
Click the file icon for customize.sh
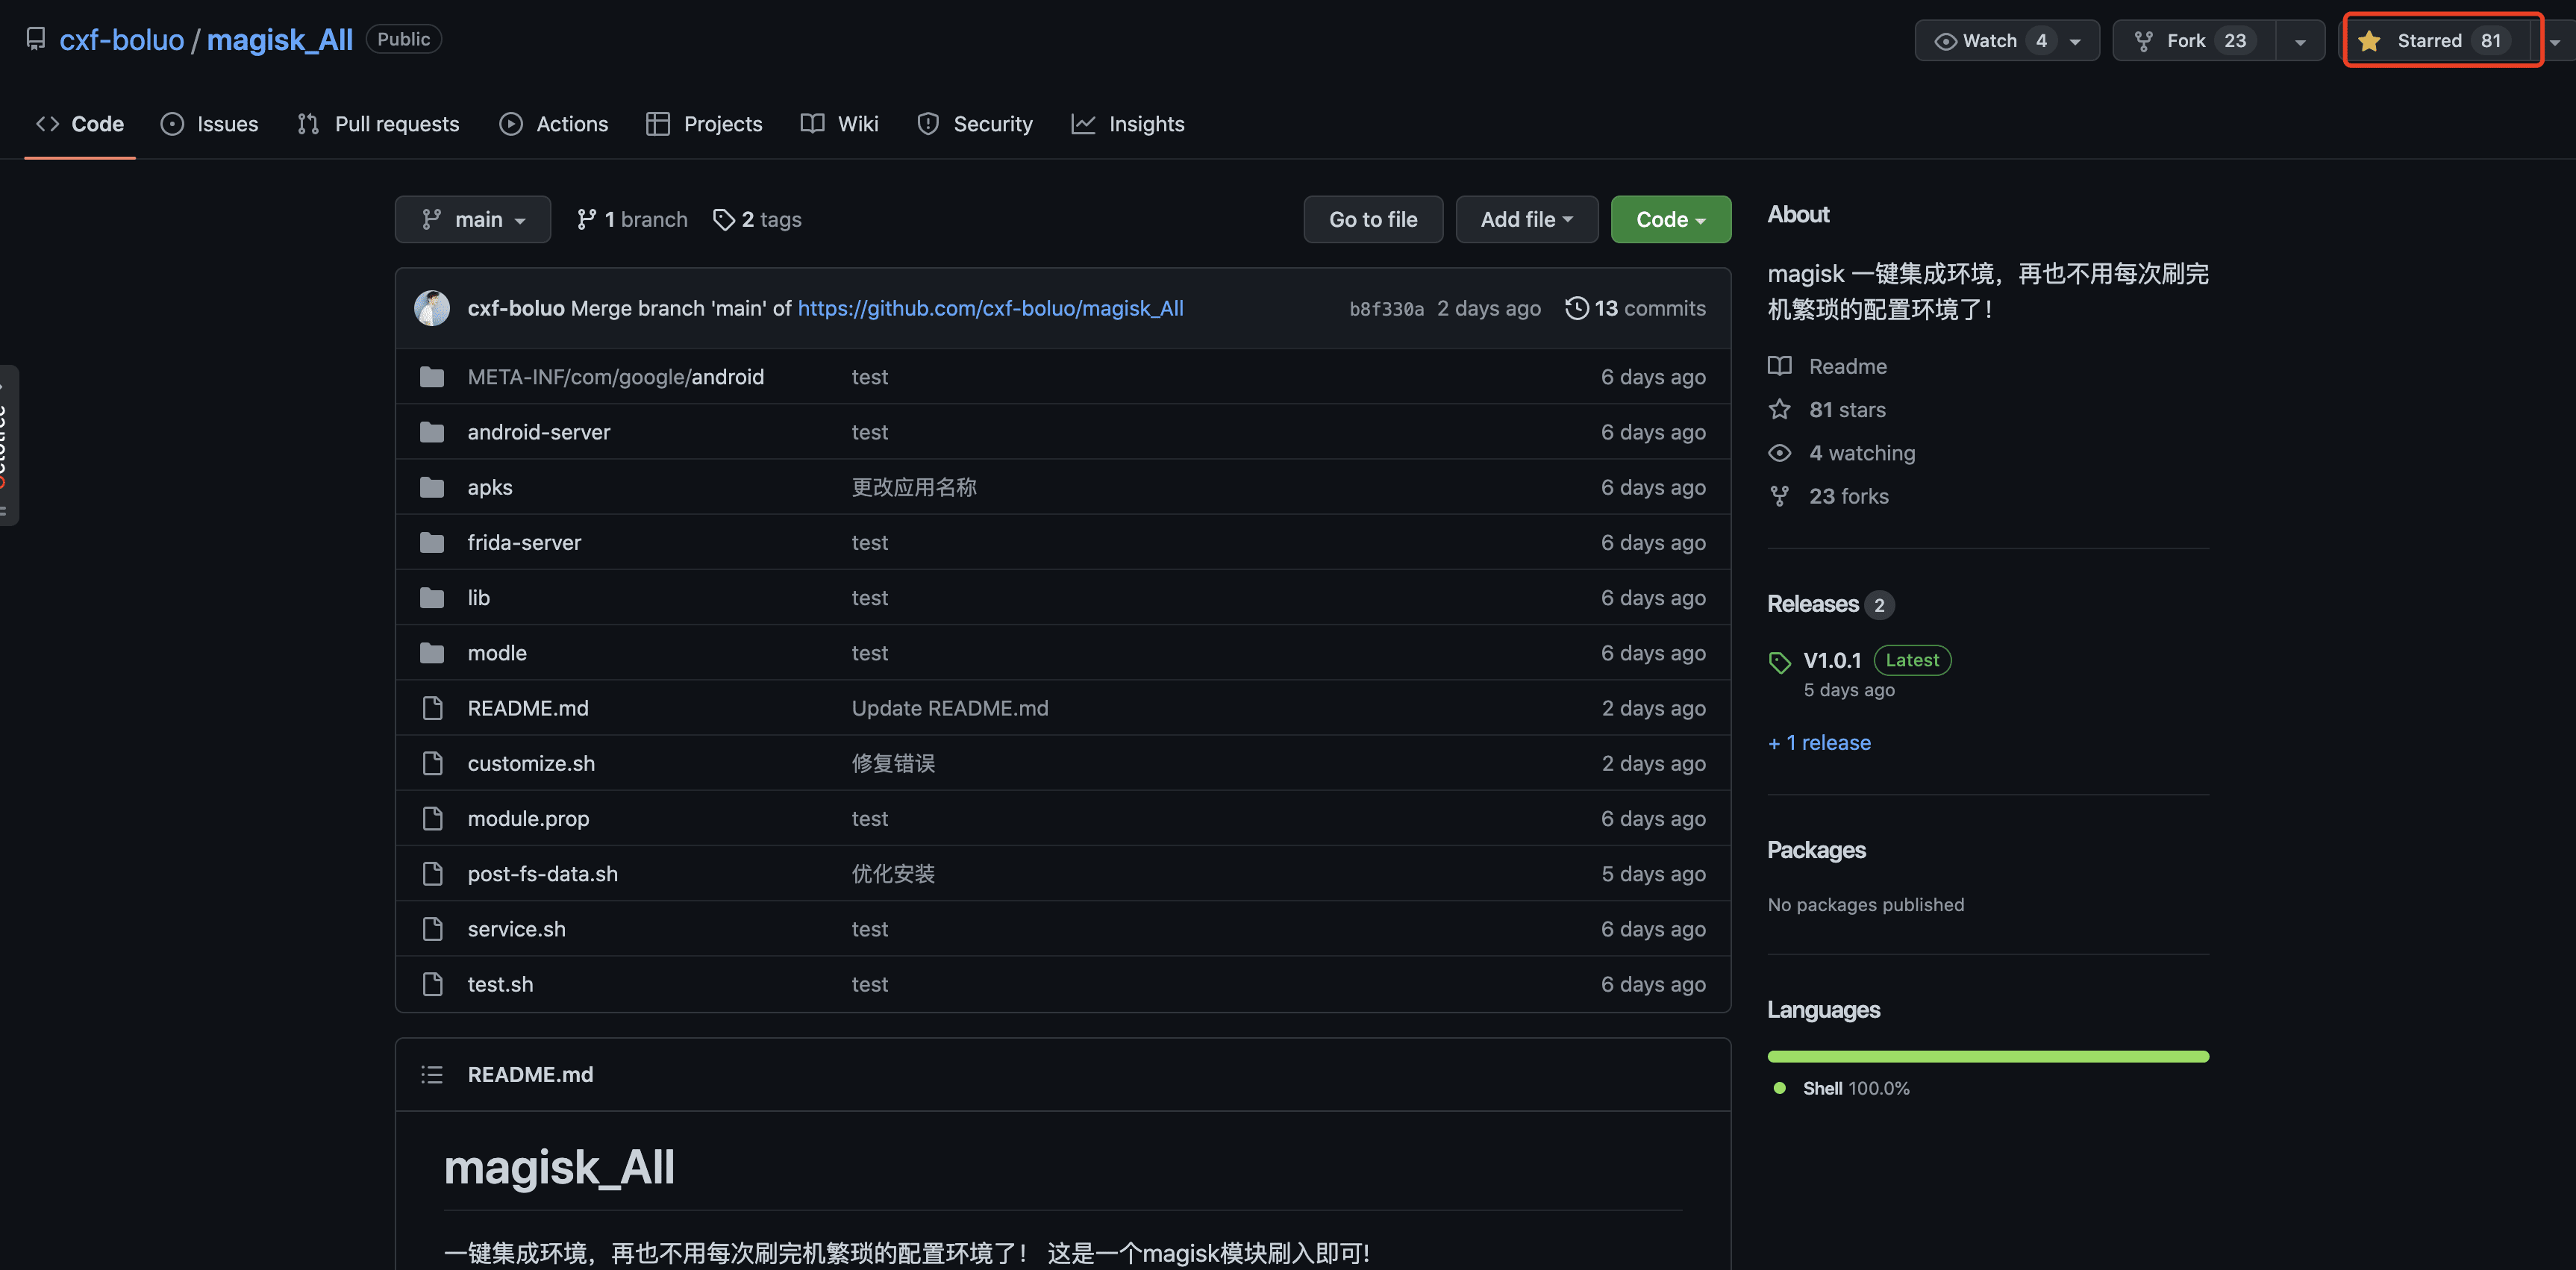tap(432, 763)
